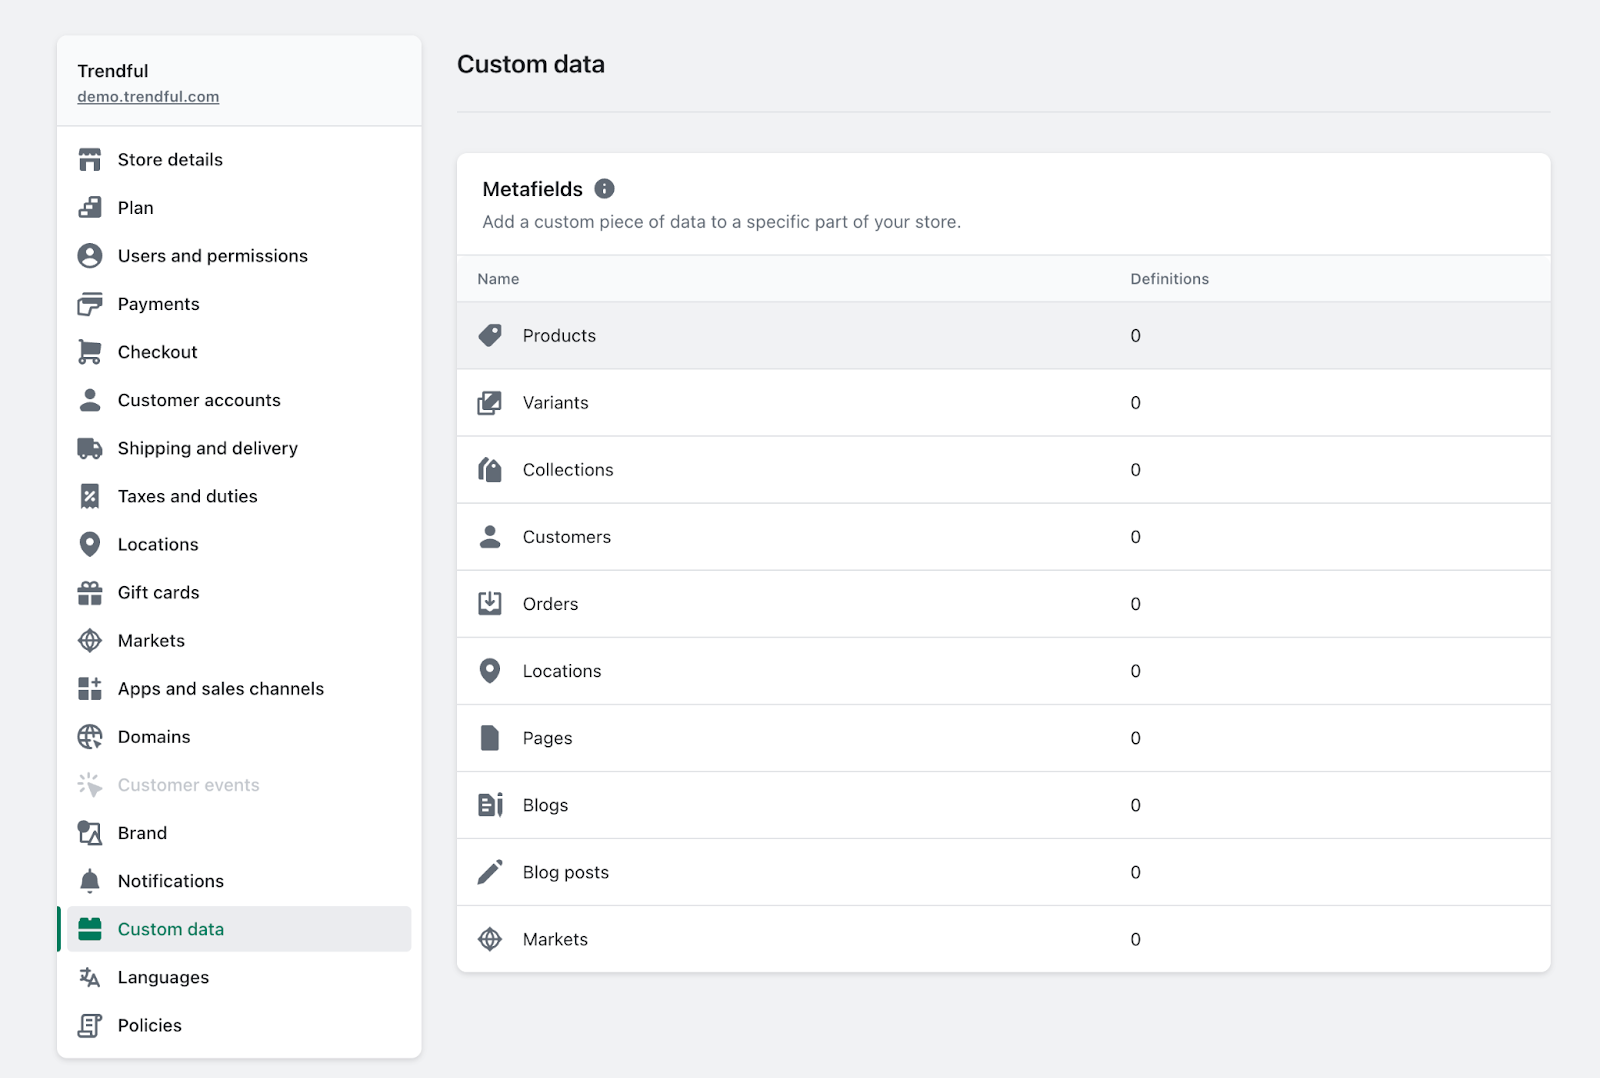Screen dimensions: 1600x1078
Task: Click the Pages document icon
Action: 490,738
